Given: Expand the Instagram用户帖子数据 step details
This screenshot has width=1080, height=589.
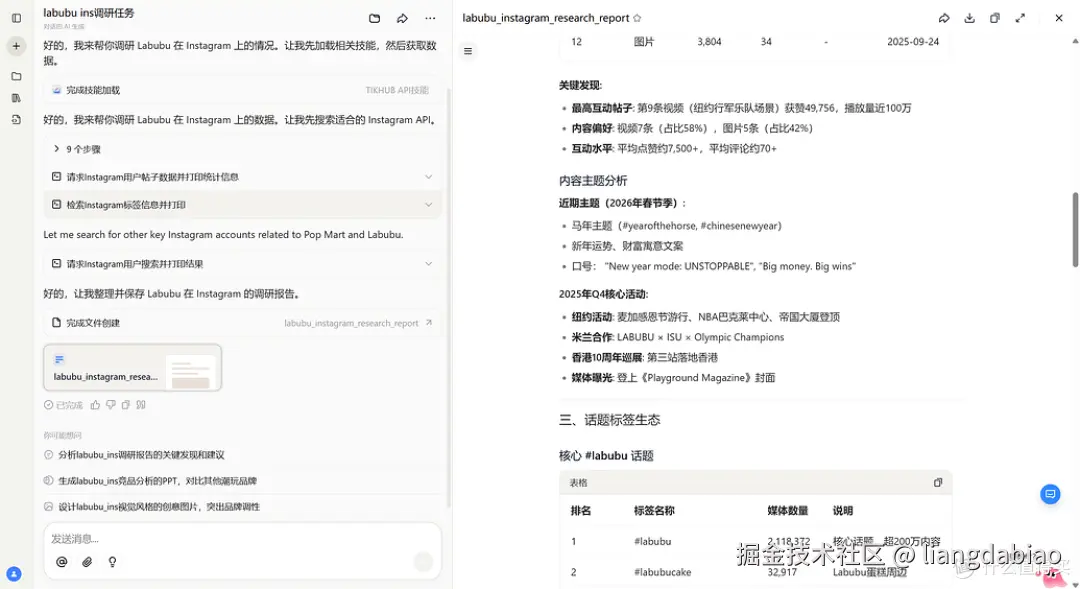Looking at the screenshot, I should (428, 176).
